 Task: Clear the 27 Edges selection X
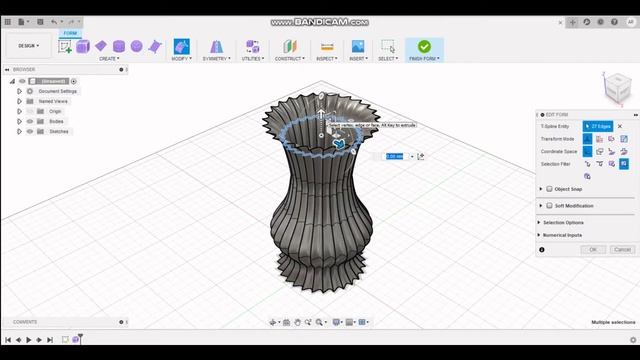620,127
